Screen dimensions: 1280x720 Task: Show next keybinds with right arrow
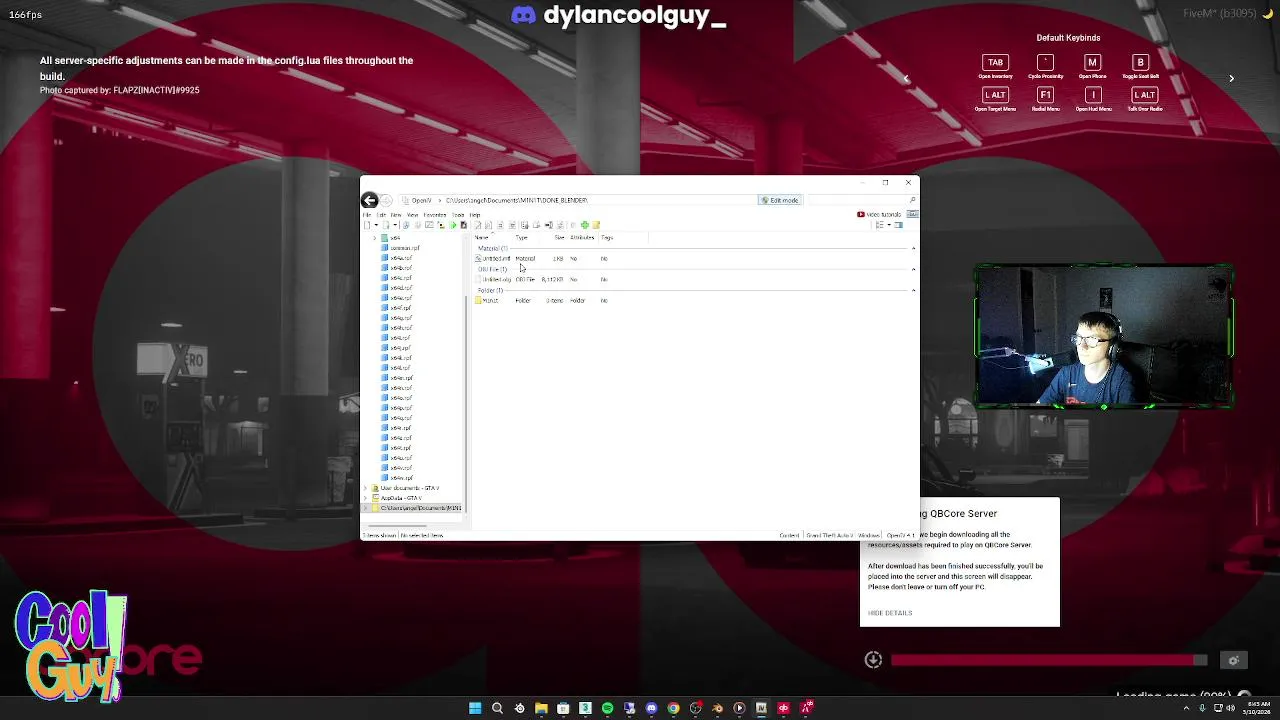[x=1231, y=78]
